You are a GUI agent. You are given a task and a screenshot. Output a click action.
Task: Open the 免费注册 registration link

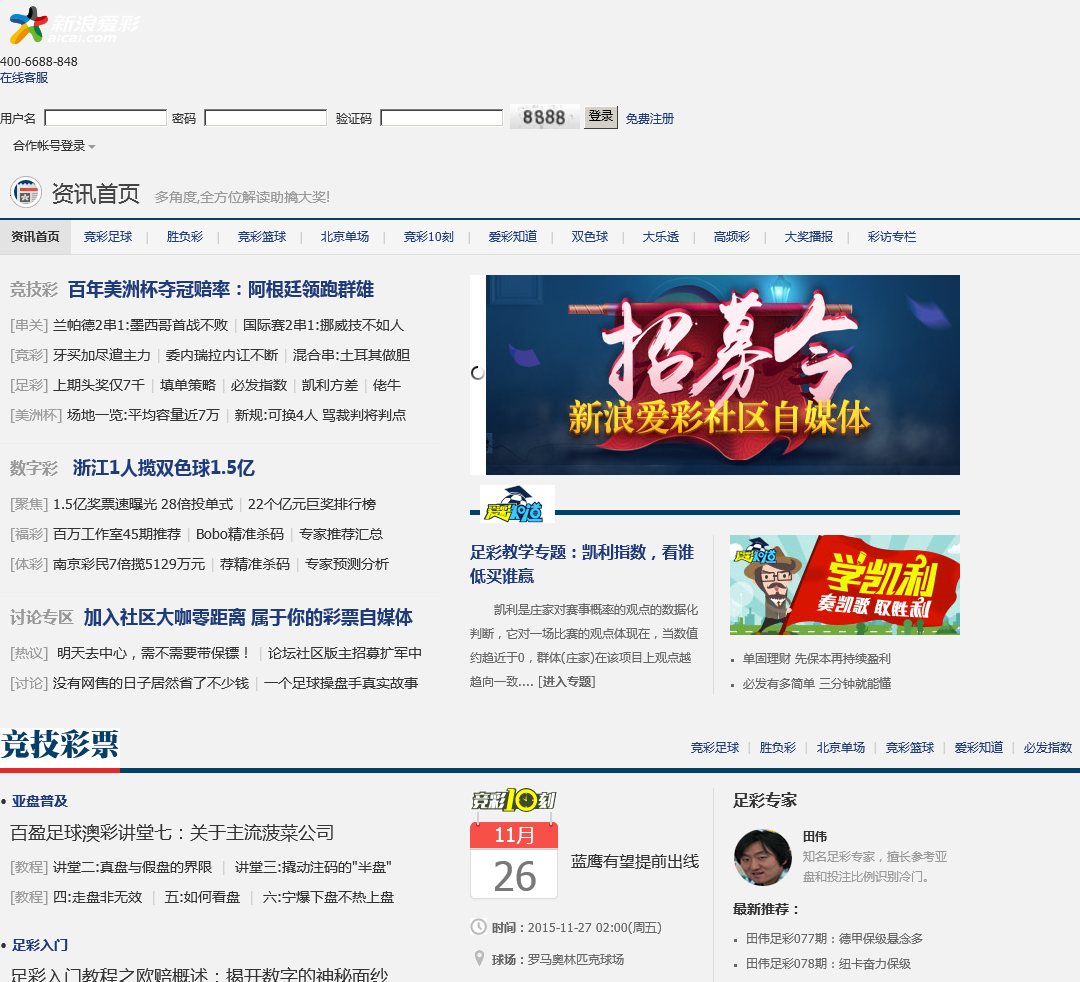pos(650,118)
